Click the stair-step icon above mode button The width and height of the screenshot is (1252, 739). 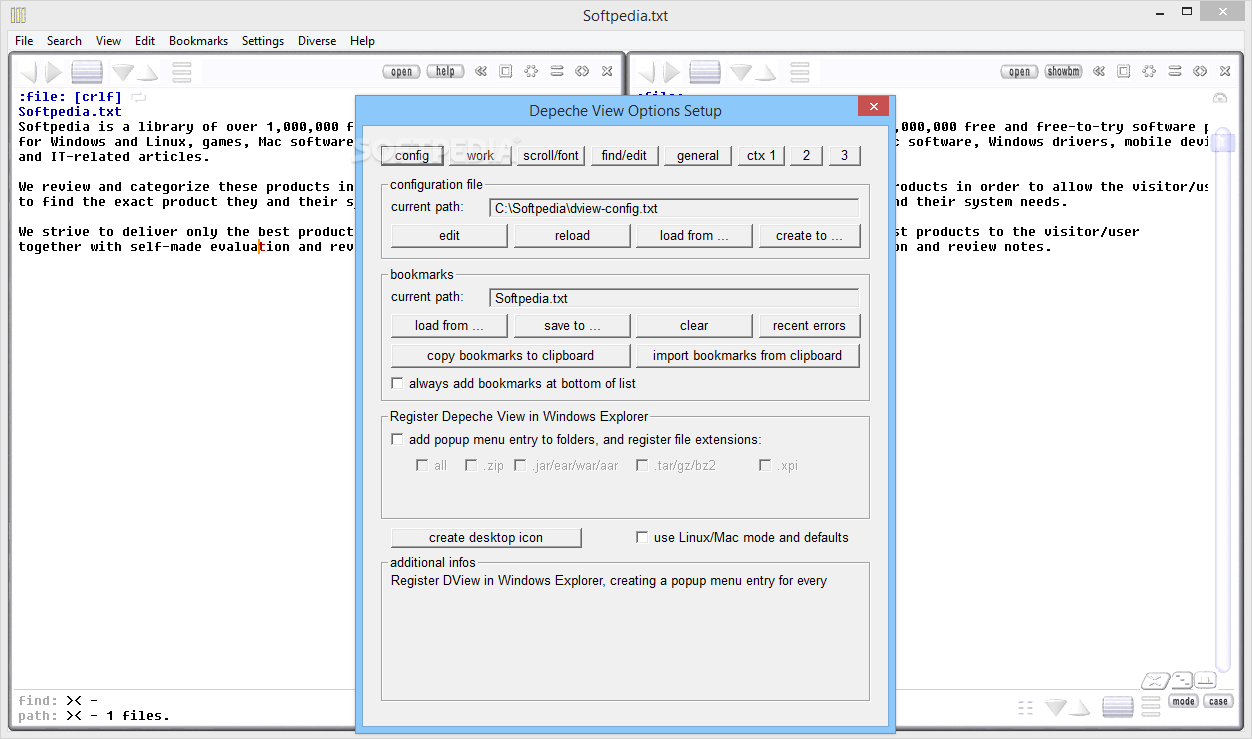coord(1182,680)
